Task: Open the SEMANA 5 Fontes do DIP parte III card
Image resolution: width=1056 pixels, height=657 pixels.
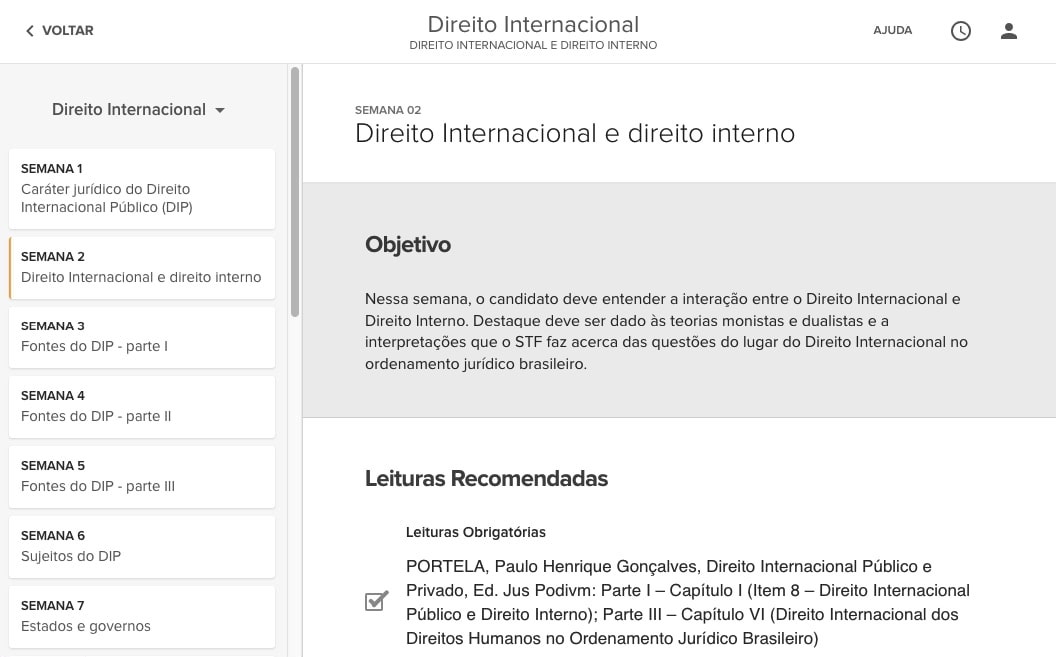Action: coord(142,477)
